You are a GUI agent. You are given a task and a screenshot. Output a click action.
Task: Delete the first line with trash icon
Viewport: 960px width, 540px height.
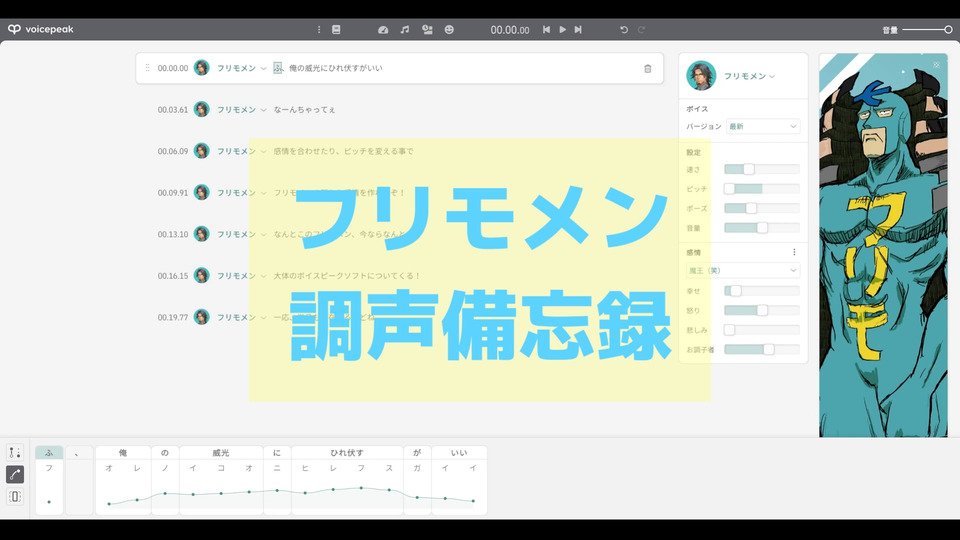point(648,69)
